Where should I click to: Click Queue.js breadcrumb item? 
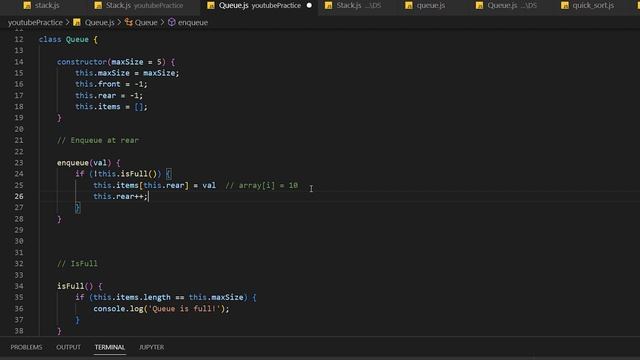coord(100,22)
